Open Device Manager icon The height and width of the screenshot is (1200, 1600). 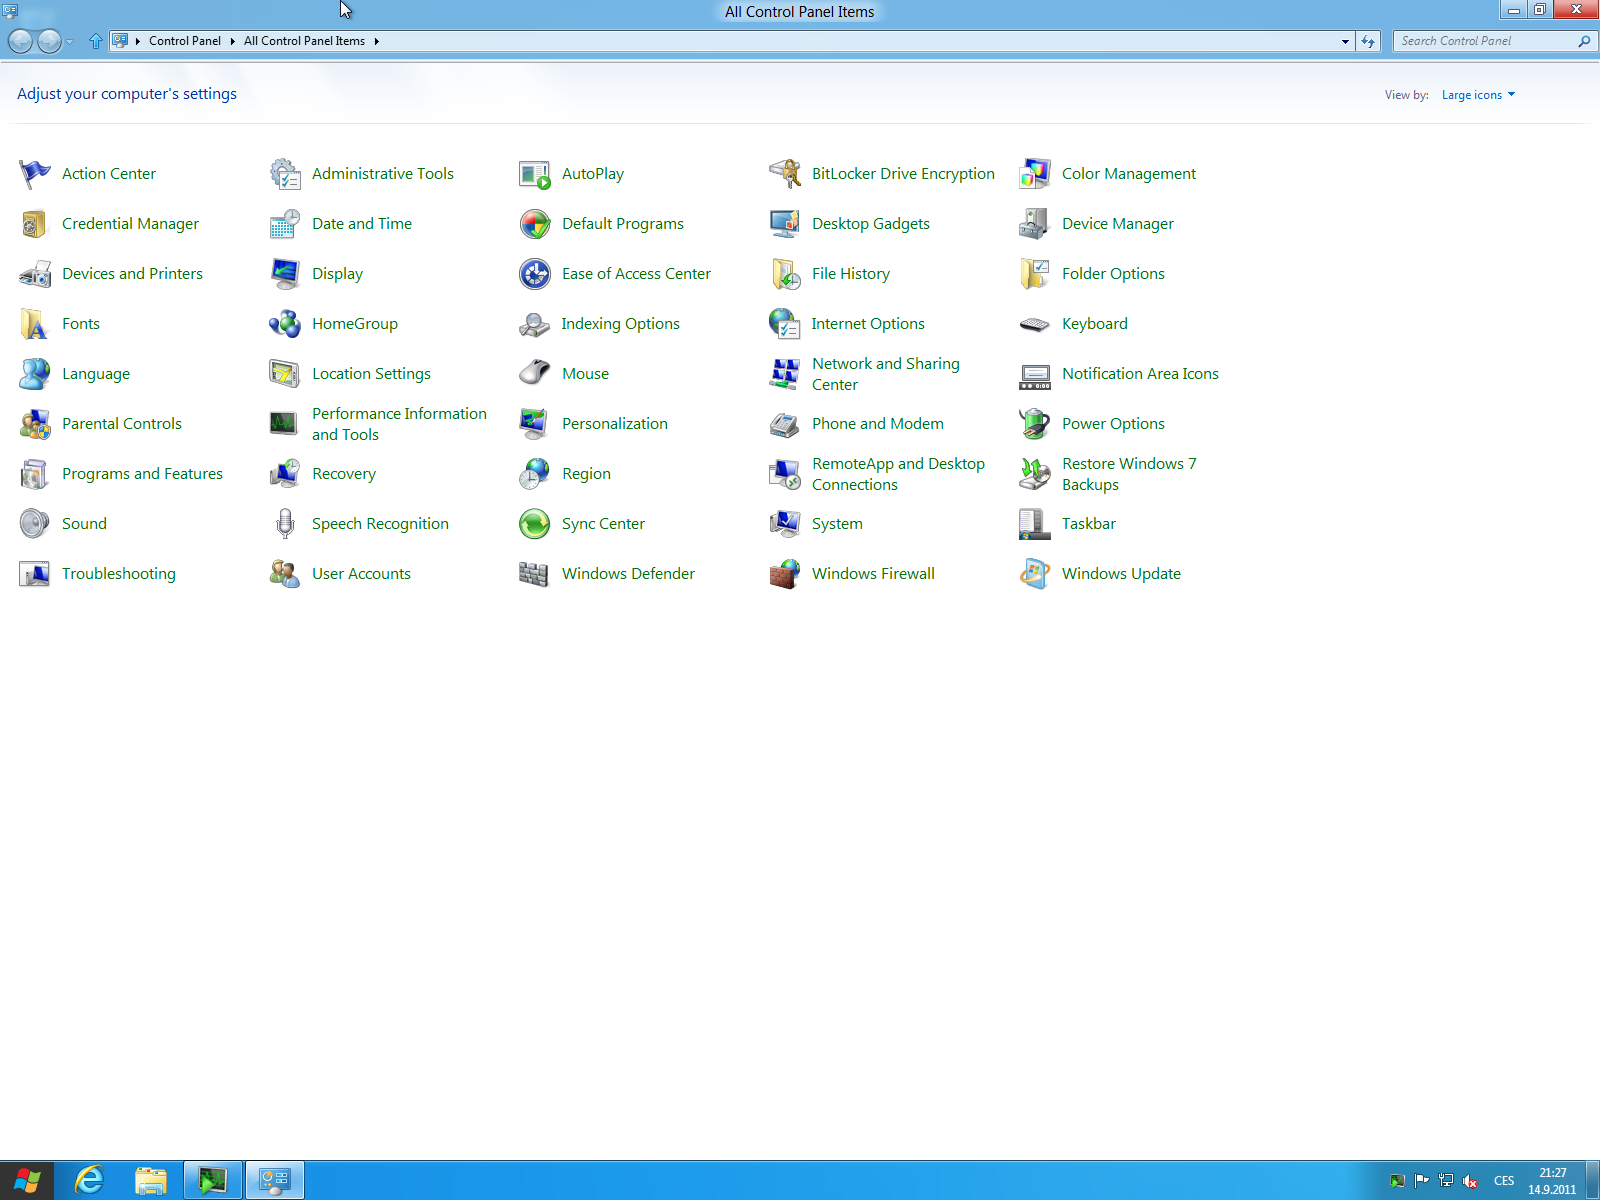coord(1035,224)
